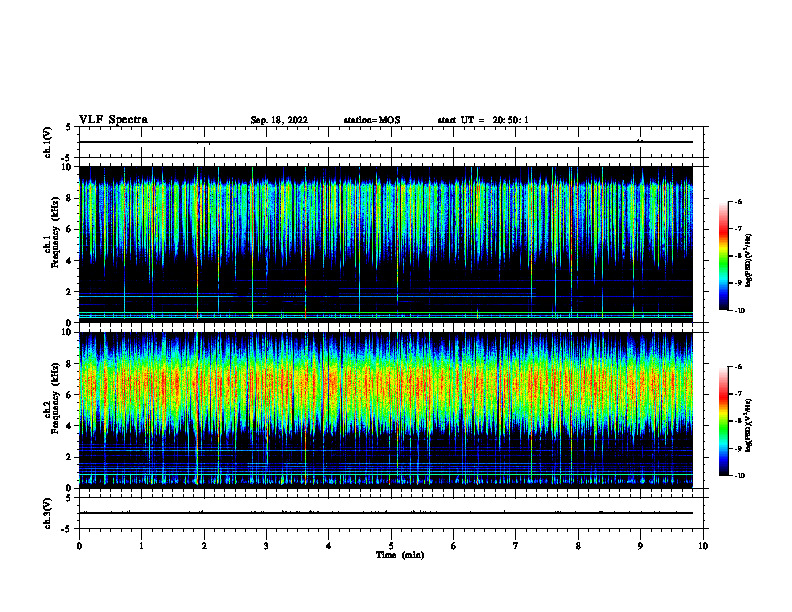Click time axis tick label "4"
Viewport: 792px width, 612px height.
tap(328, 546)
